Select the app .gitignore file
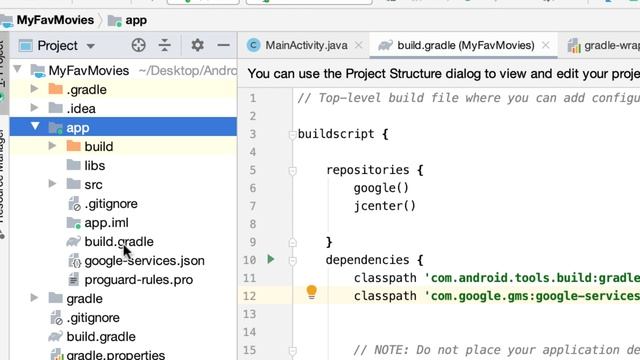640x360 pixels. tap(111, 204)
